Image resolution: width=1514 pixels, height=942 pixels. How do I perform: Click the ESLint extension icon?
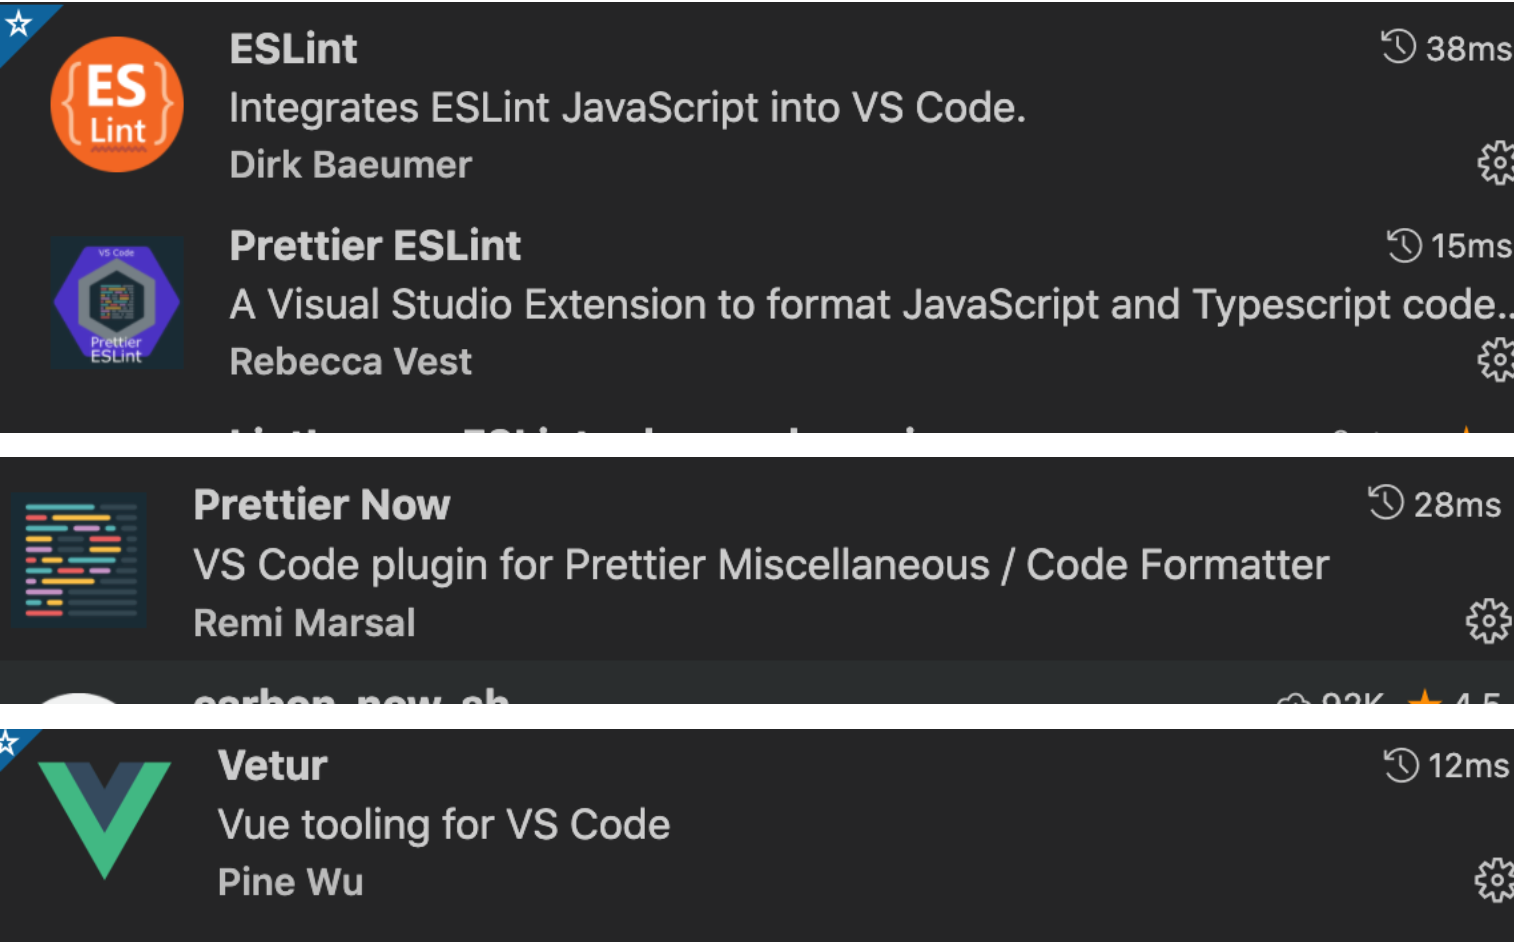tap(116, 104)
